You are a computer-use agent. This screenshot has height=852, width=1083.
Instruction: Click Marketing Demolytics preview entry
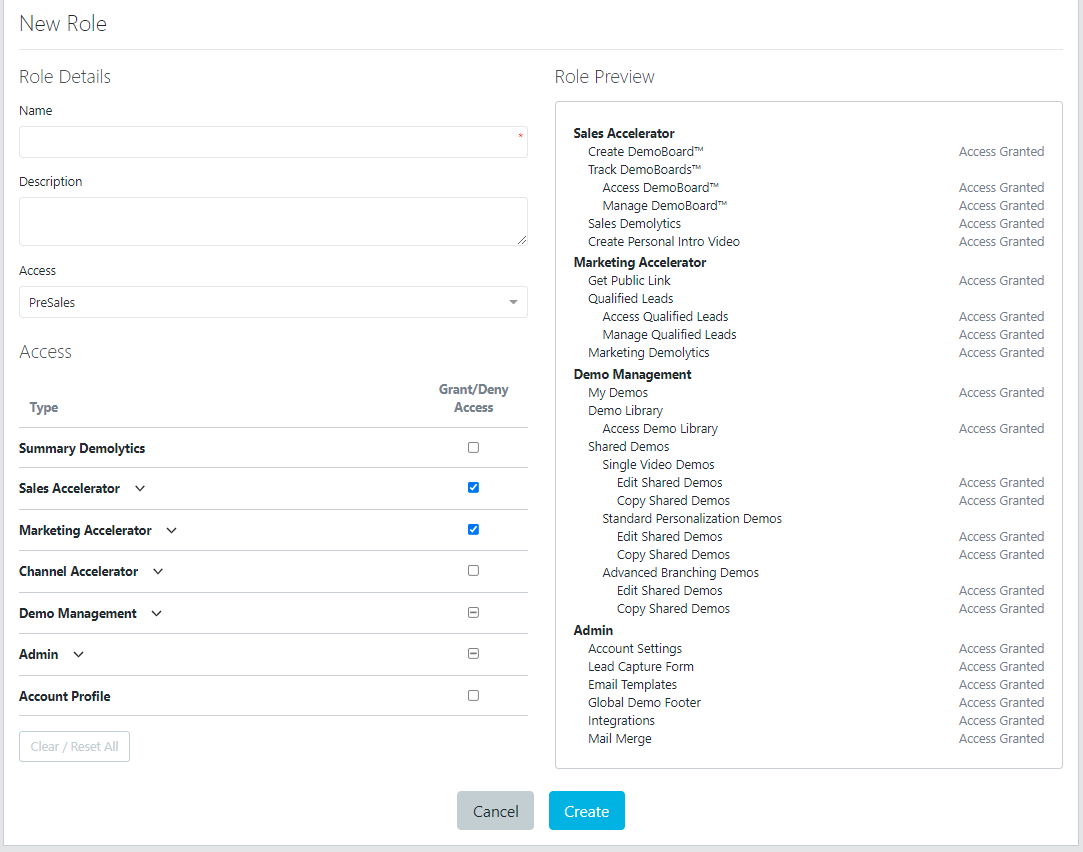point(649,352)
